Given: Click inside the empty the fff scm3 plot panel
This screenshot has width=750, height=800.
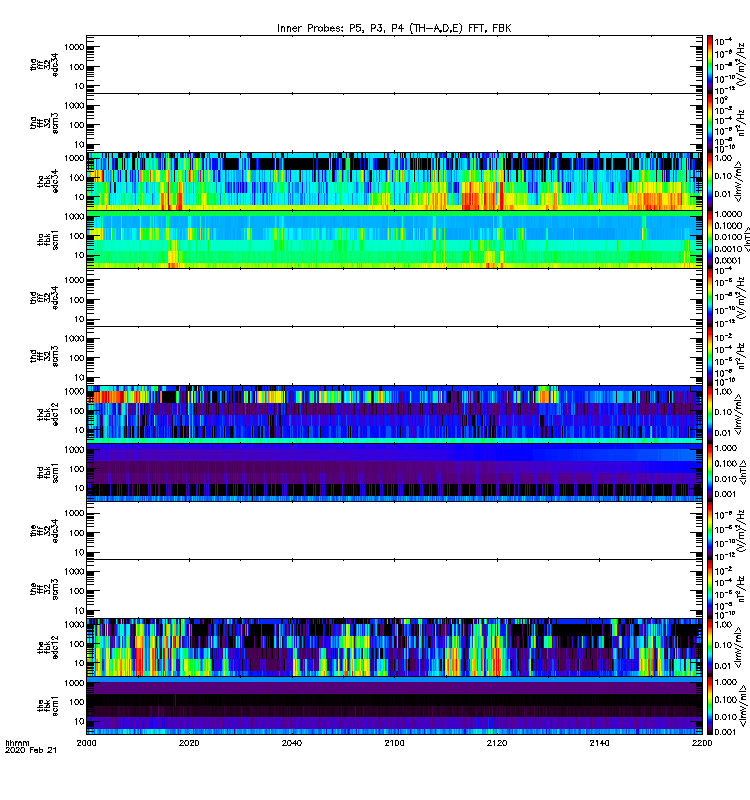Looking at the screenshot, I should click(x=394, y=589).
